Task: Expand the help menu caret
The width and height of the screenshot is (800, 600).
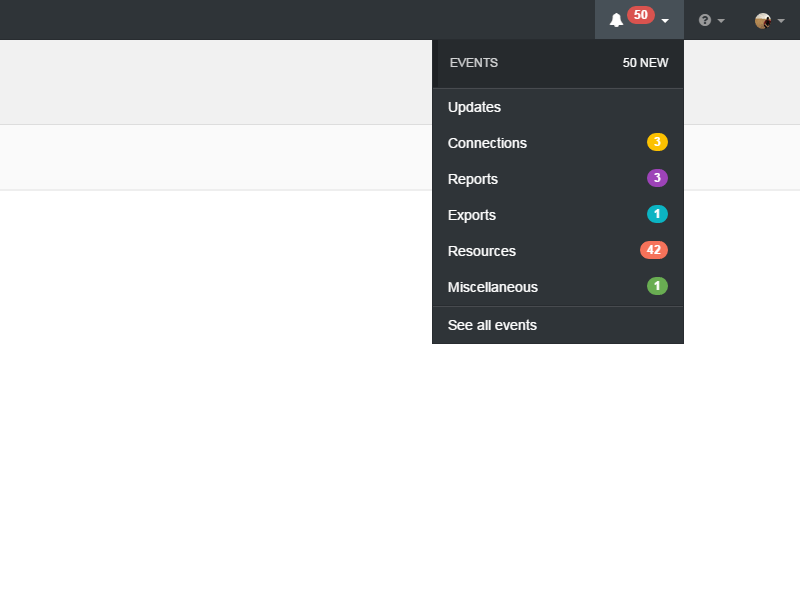Action: point(721,21)
